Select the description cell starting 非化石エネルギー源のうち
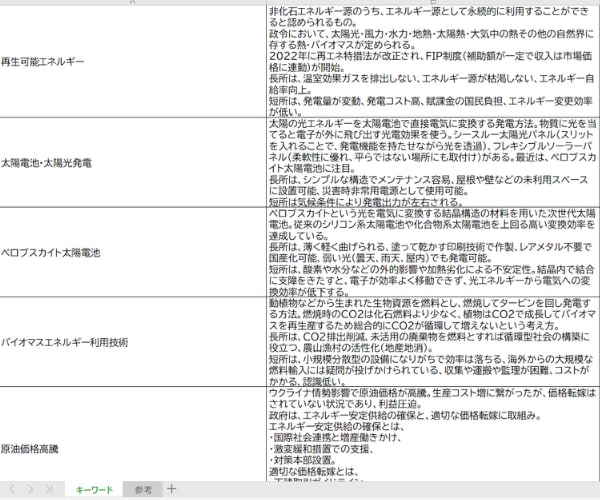This screenshot has width=600, height=500. coord(432,62)
